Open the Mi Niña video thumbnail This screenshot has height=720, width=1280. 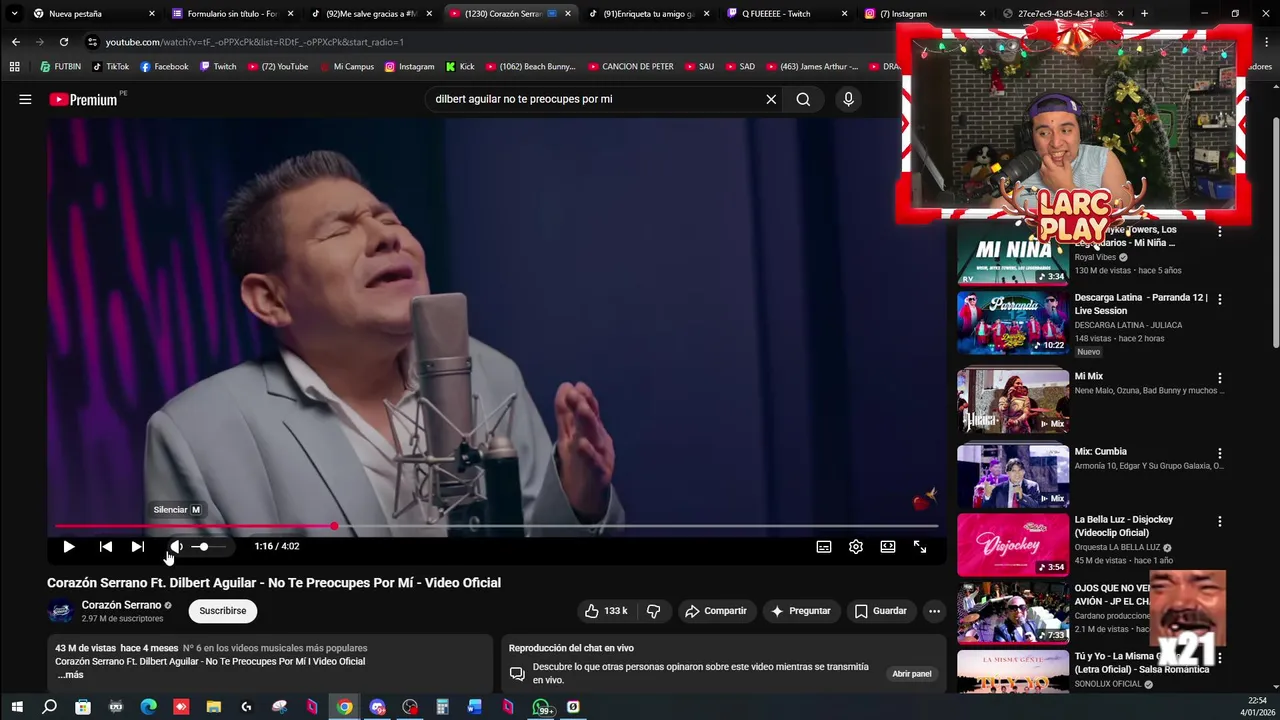[x=1013, y=256]
